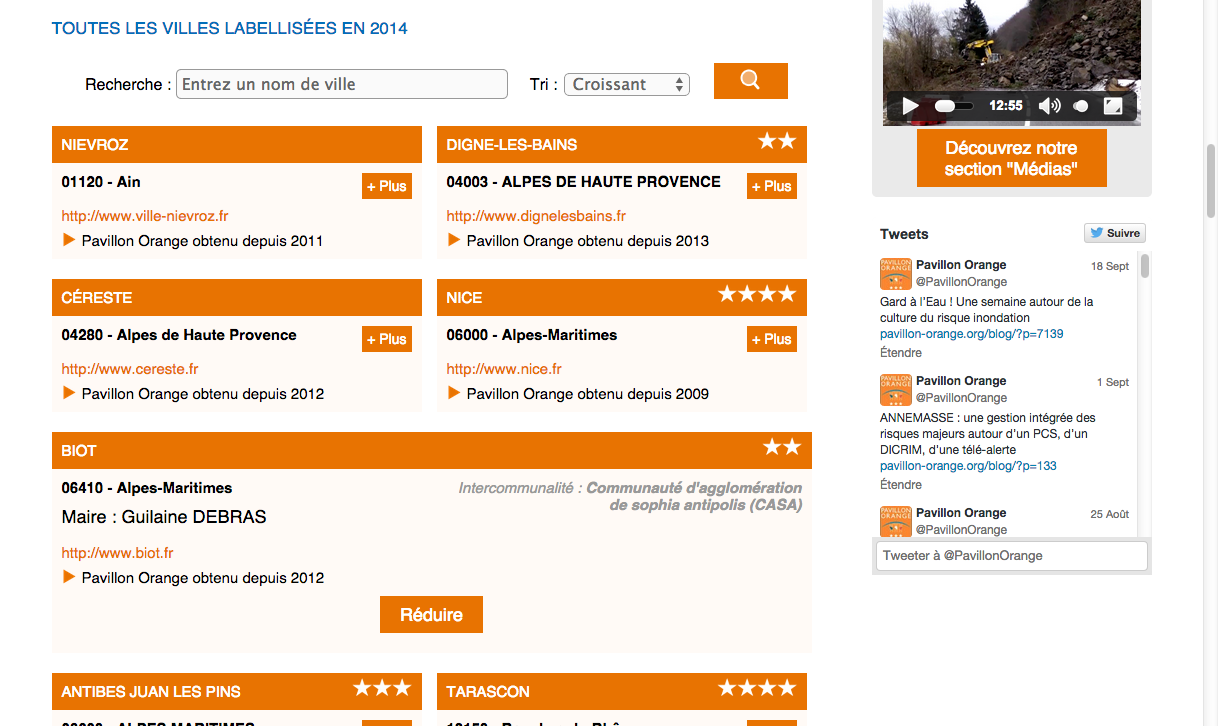Image resolution: width=1218 pixels, height=726 pixels.
Task: Mute the video with the speaker icon
Action: (1049, 105)
